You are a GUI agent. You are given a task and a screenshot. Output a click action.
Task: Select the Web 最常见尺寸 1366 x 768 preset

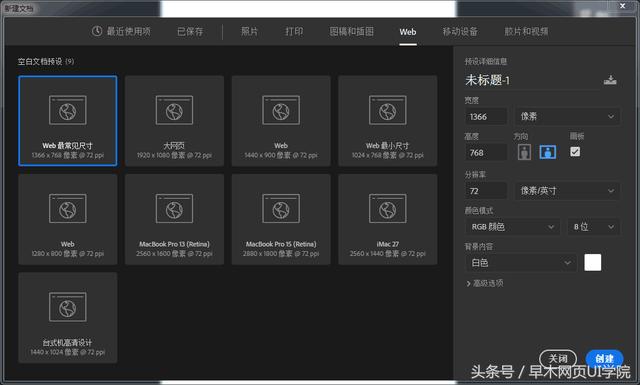68,121
